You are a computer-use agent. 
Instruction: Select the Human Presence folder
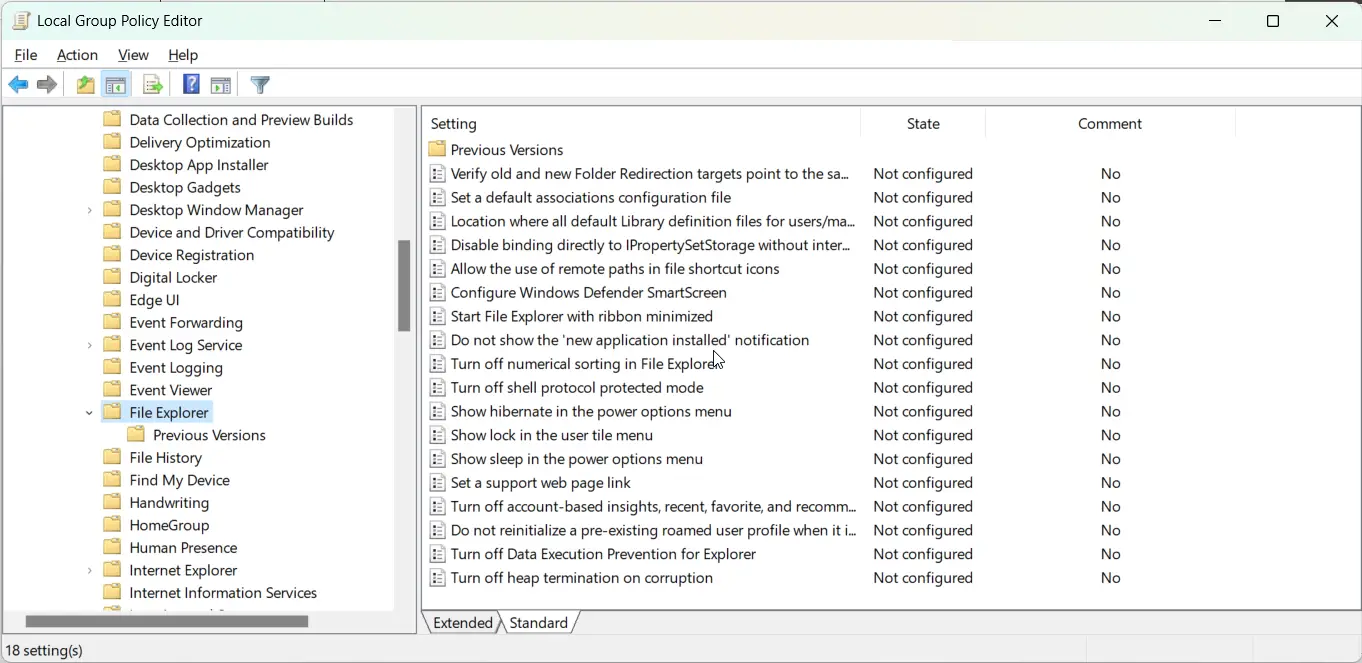(183, 547)
